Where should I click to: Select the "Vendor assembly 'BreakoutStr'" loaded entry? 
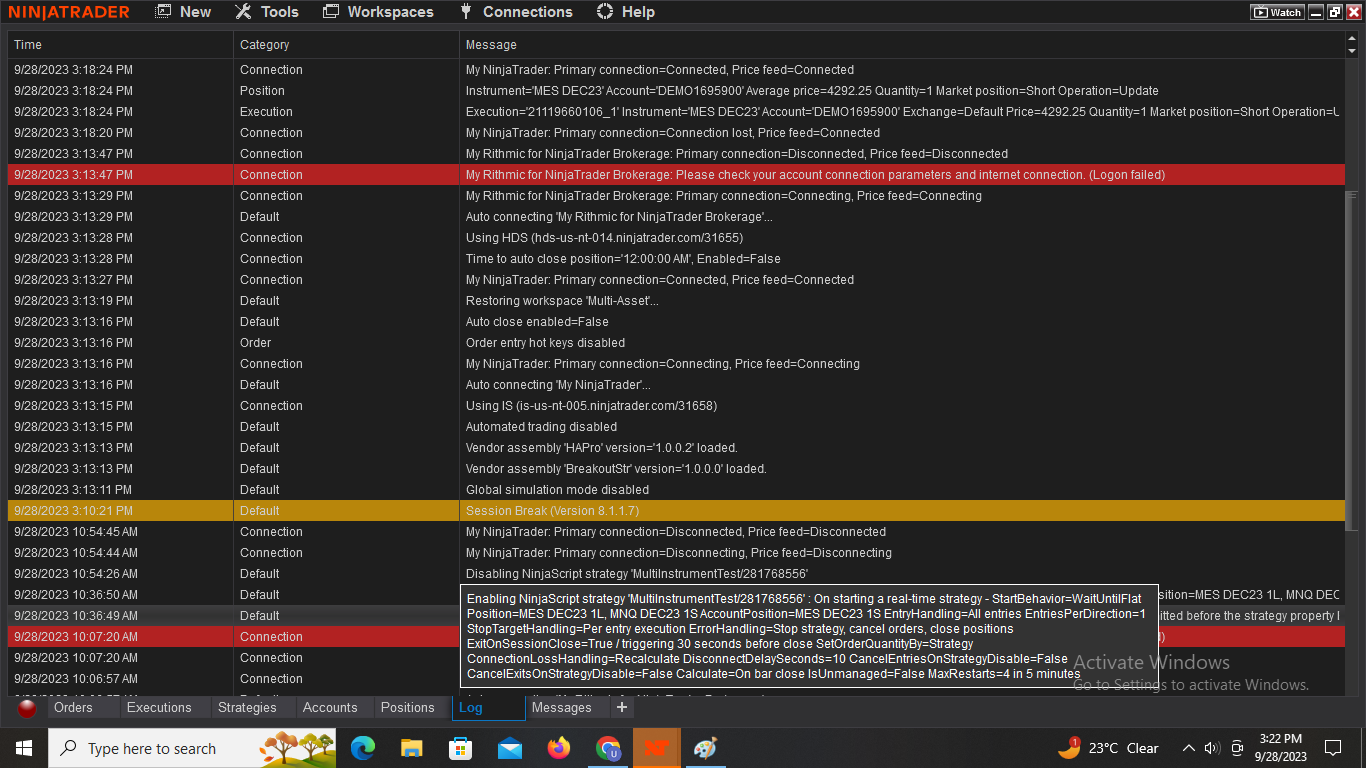point(616,469)
